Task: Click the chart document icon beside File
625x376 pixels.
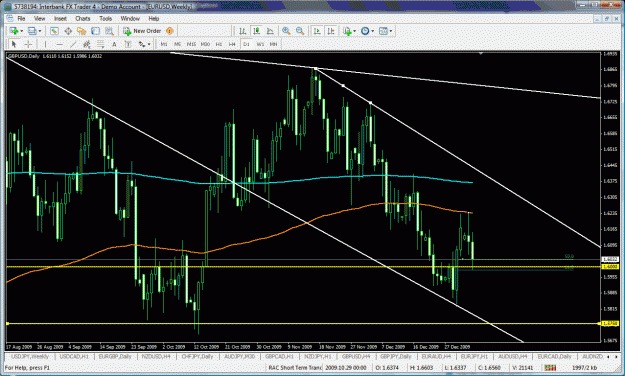Action: tap(10, 18)
